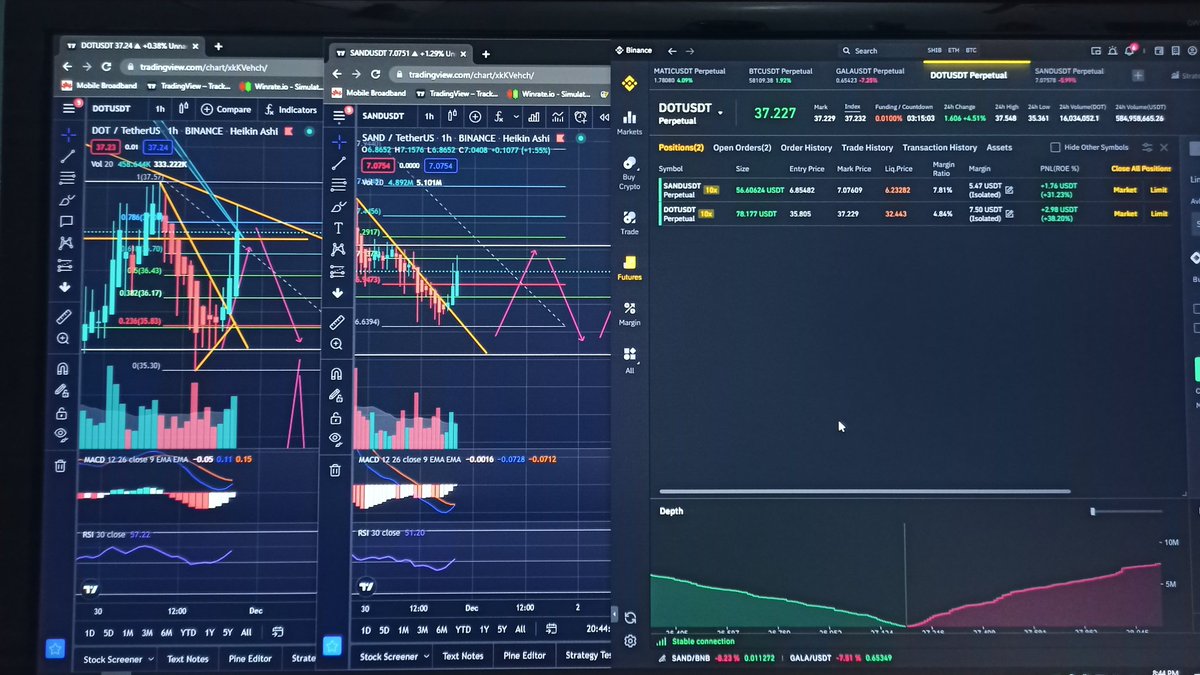
Task: Open 10x leverage badge on SANDUSDT row
Action: point(711,189)
